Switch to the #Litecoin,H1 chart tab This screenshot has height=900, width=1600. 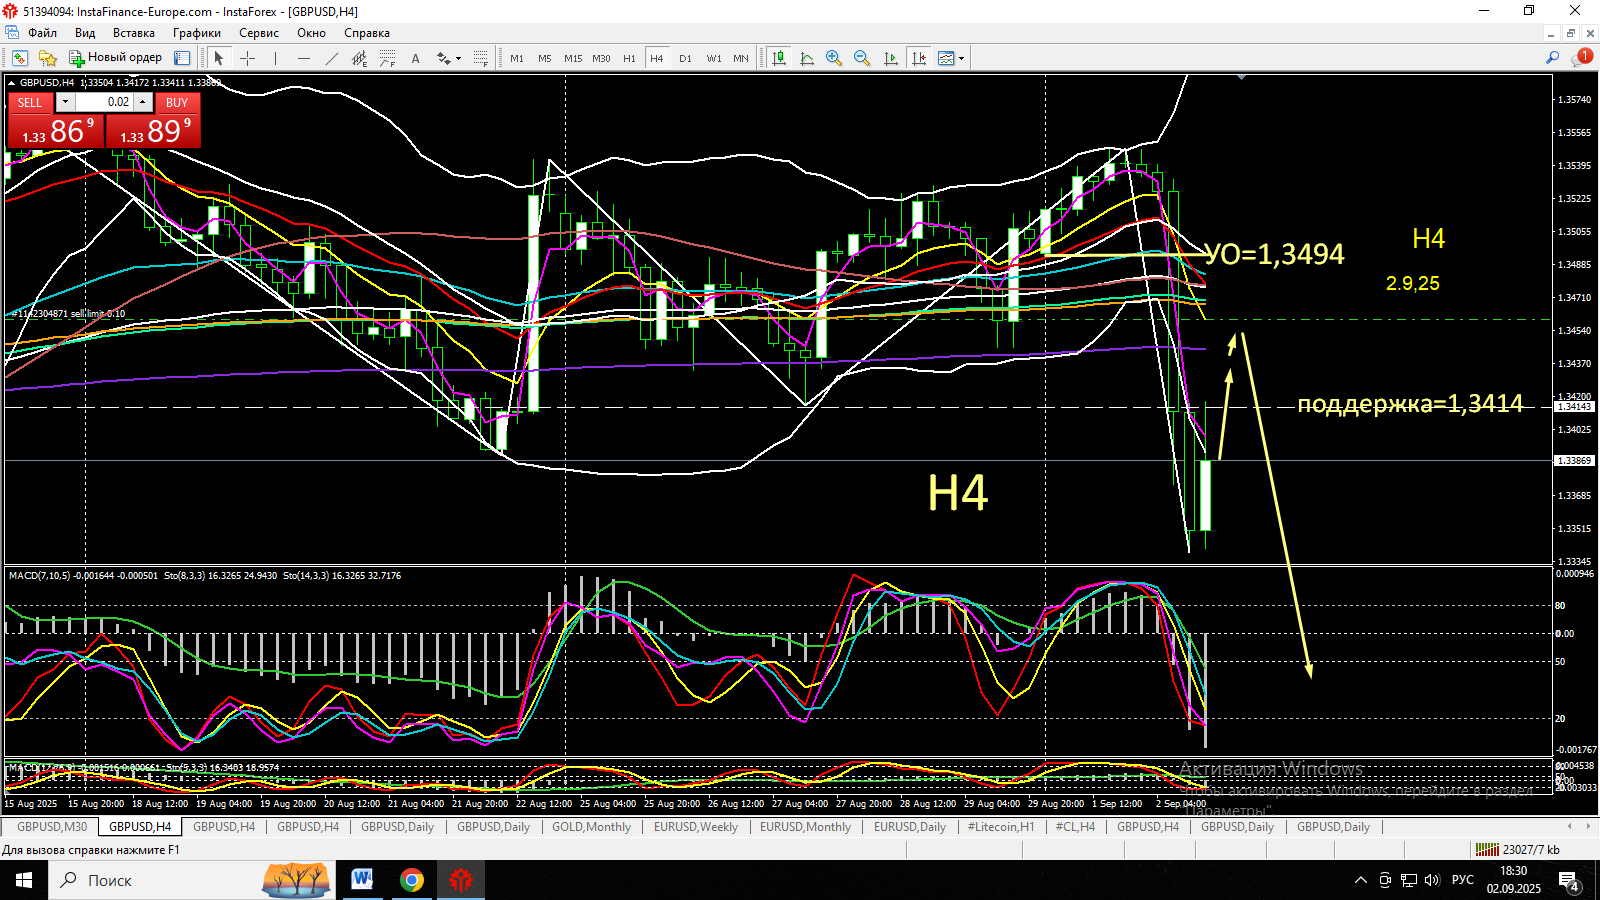[x=1000, y=827]
